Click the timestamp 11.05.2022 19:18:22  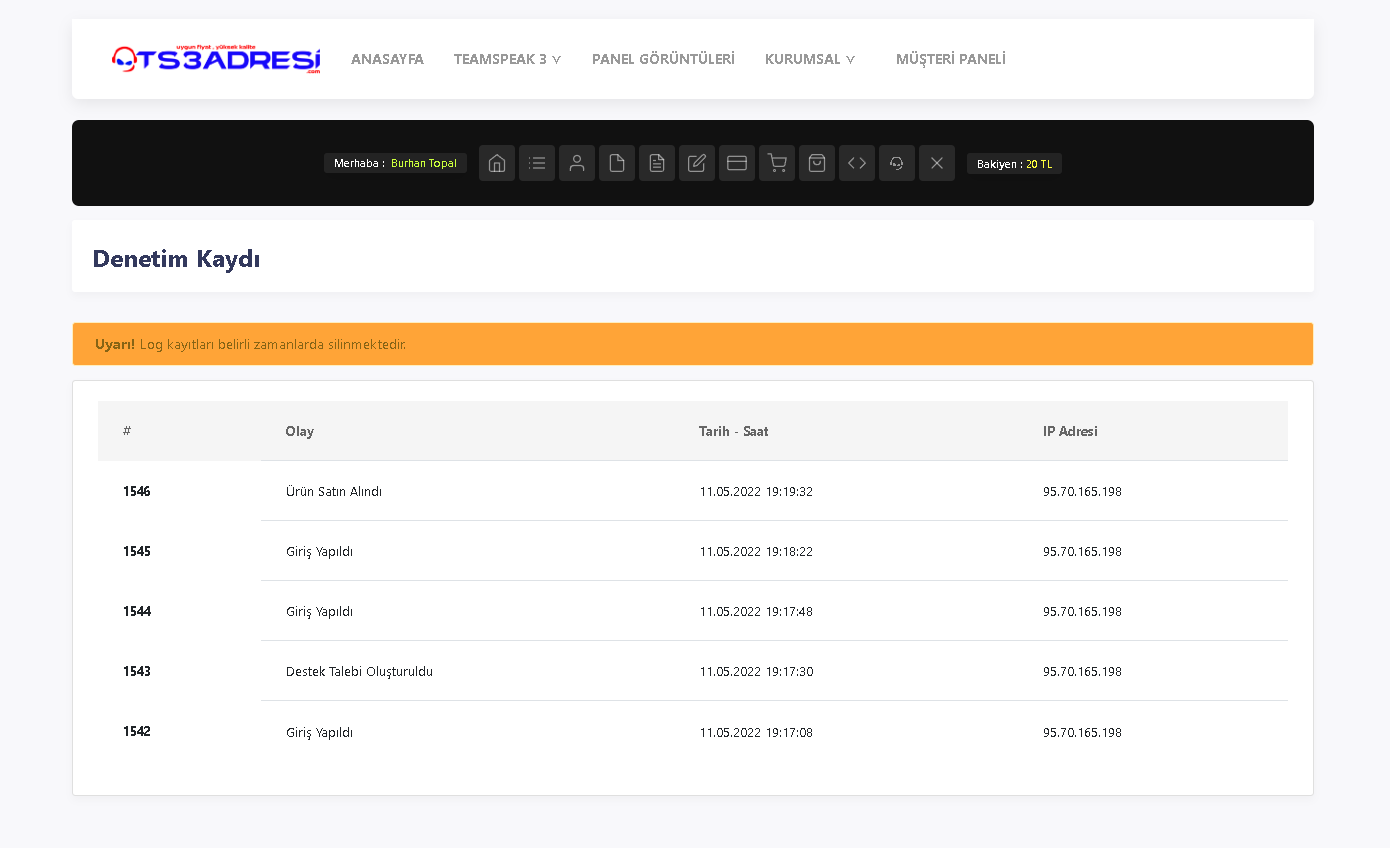(x=756, y=551)
